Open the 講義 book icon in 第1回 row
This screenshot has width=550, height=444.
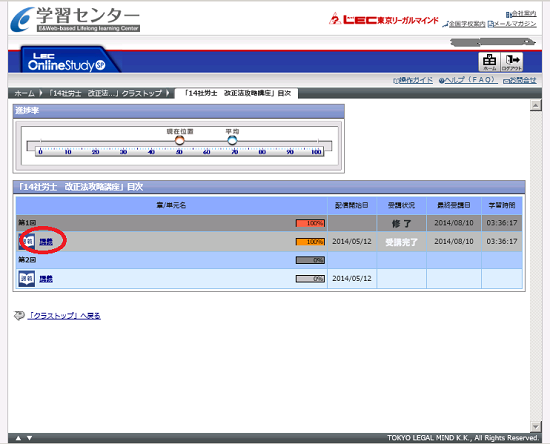click(27, 242)
